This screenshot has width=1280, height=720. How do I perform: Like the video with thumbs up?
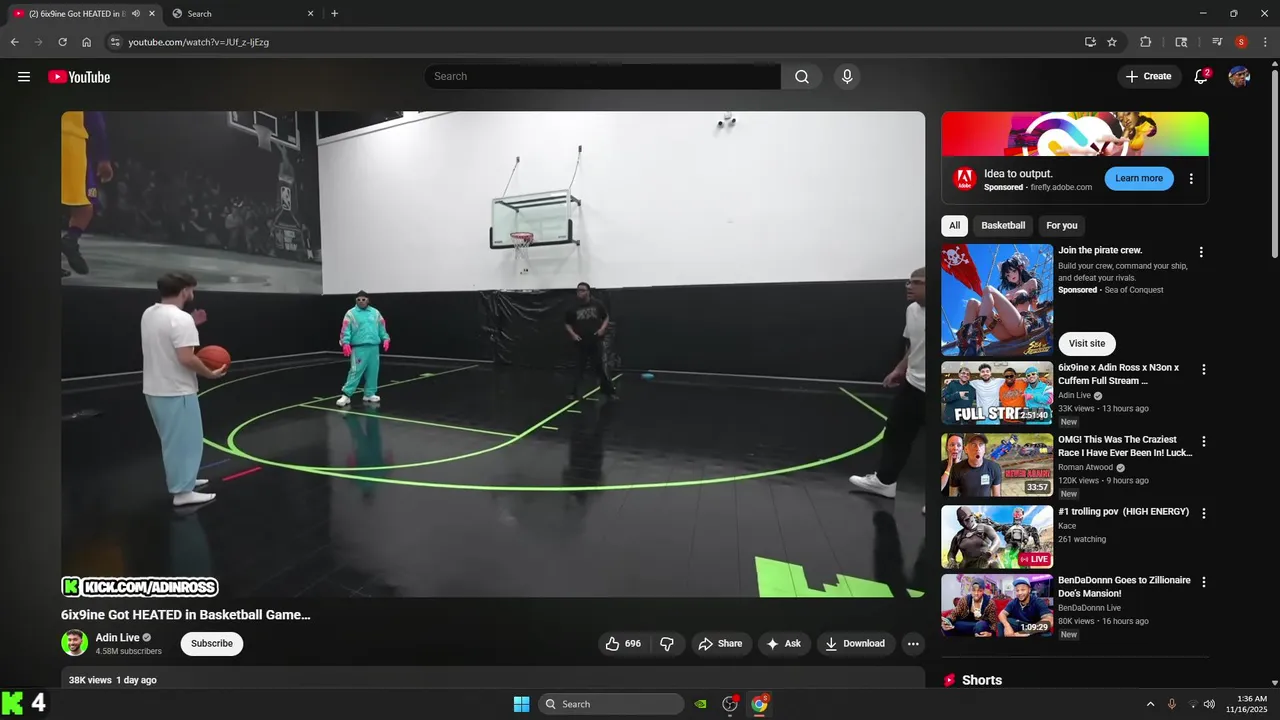pos(623,644)
